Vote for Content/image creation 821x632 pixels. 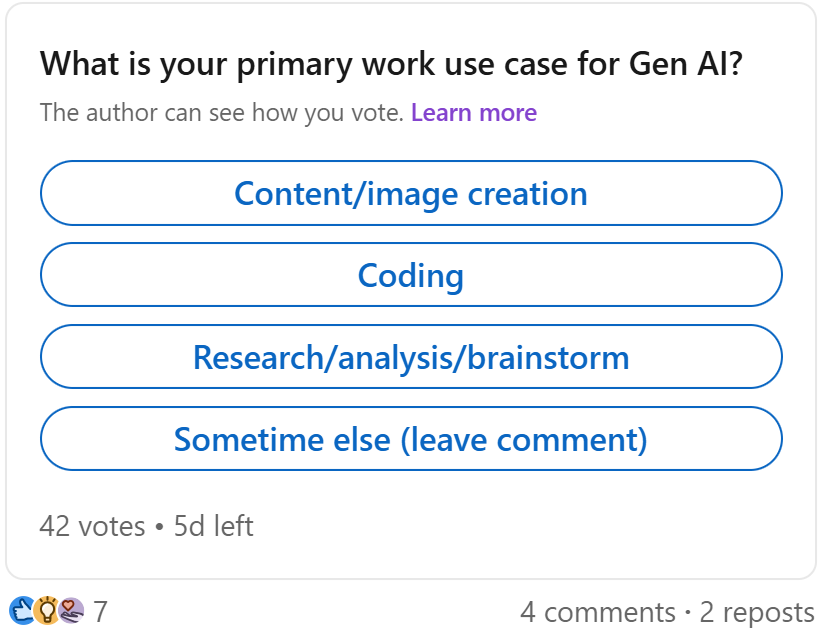pos(410,193)
